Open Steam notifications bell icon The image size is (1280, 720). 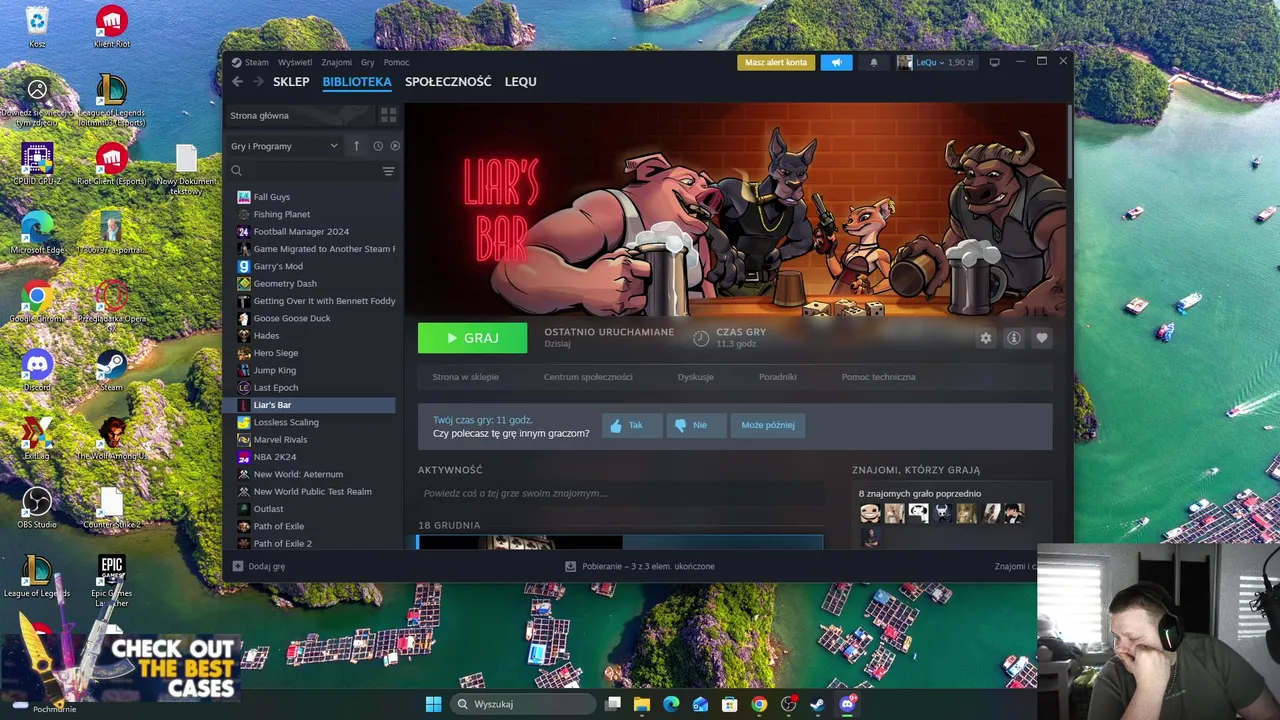tap(873, 62)
